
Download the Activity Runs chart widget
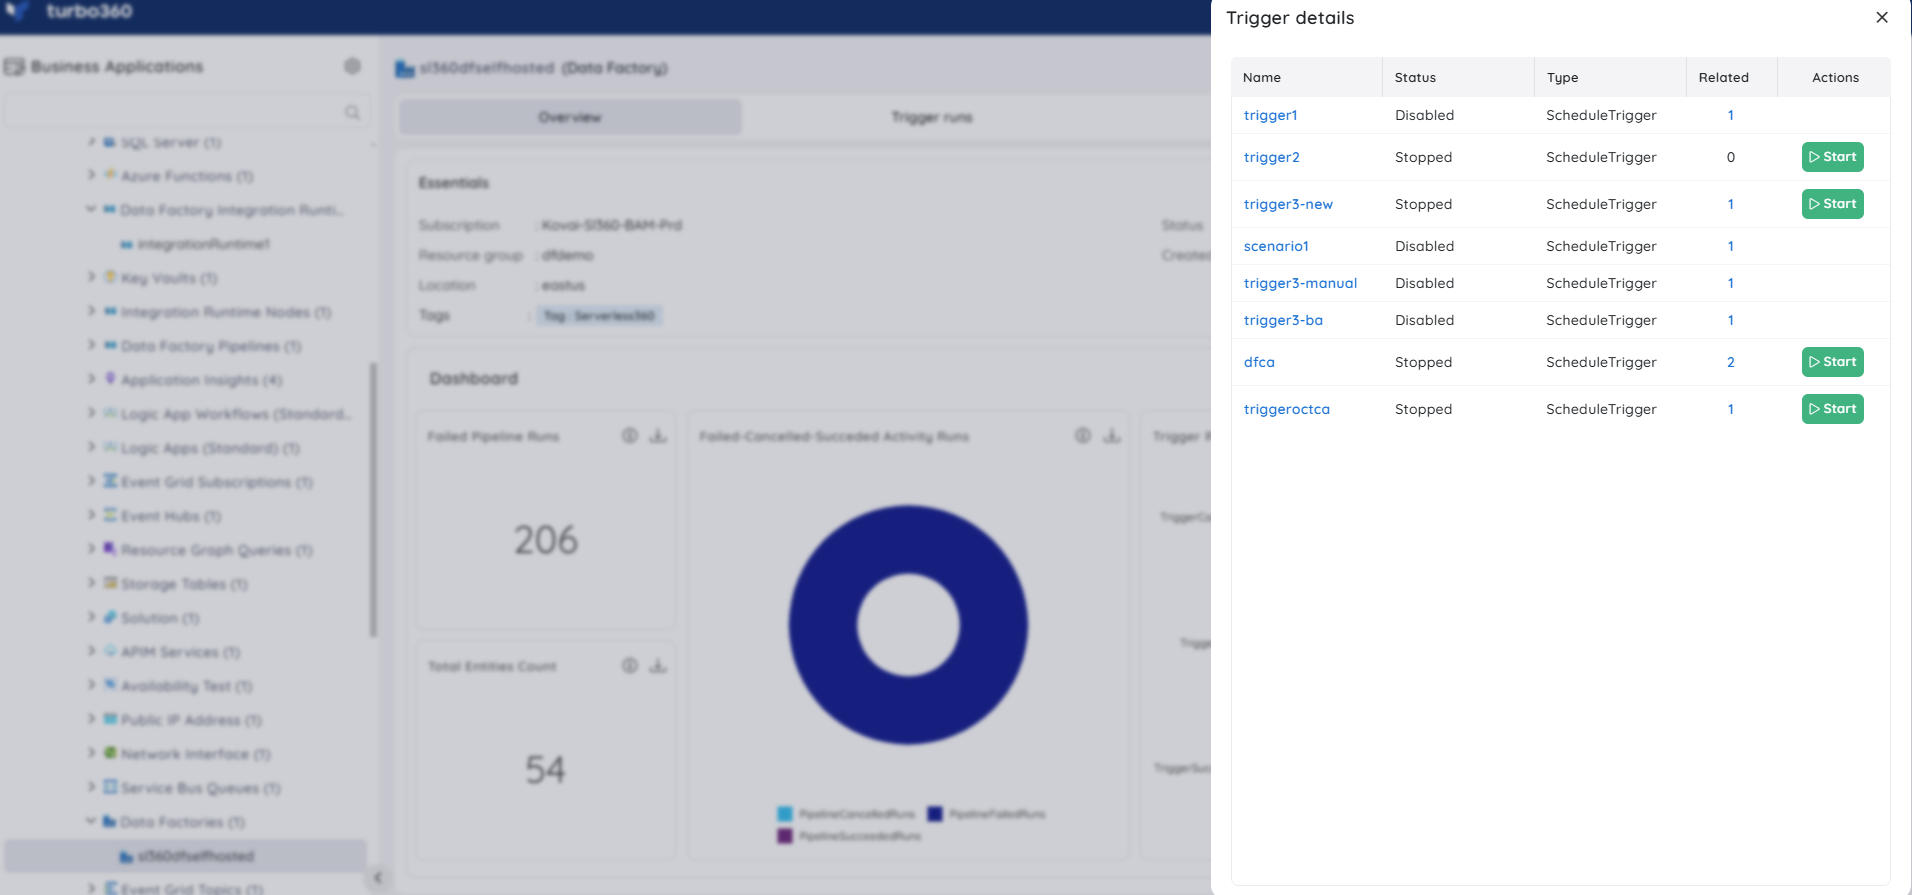(1112, 436)
